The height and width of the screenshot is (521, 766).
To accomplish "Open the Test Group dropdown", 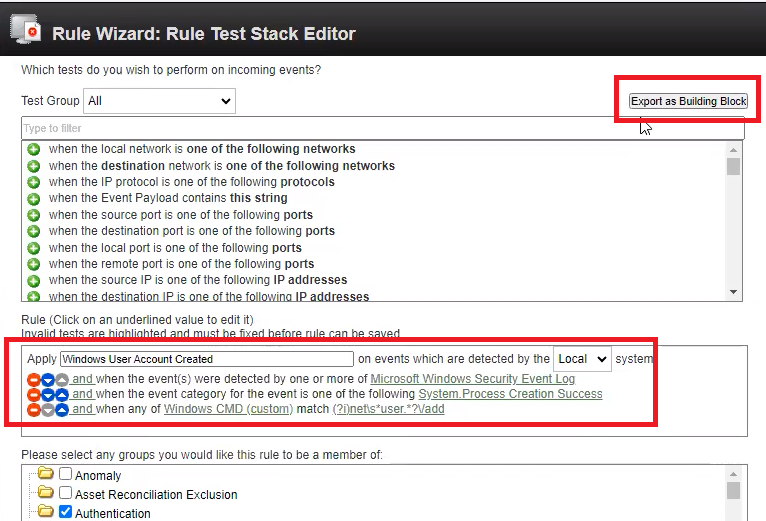I will coord(159,101).
